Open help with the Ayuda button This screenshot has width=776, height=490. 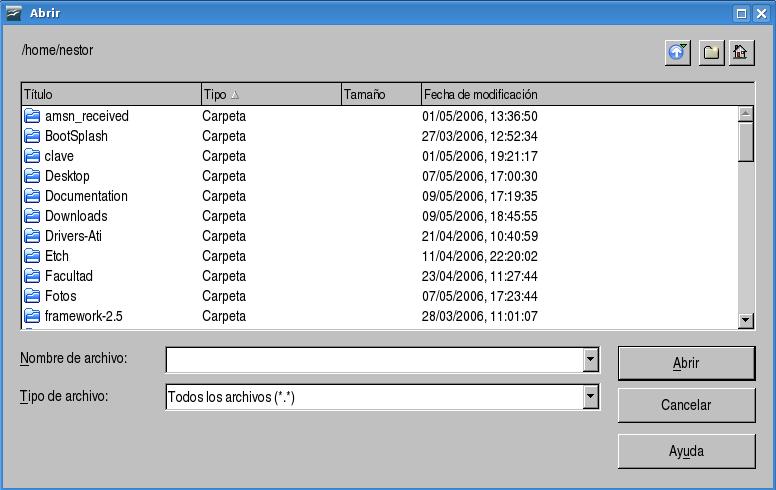(x=686, y=451)
